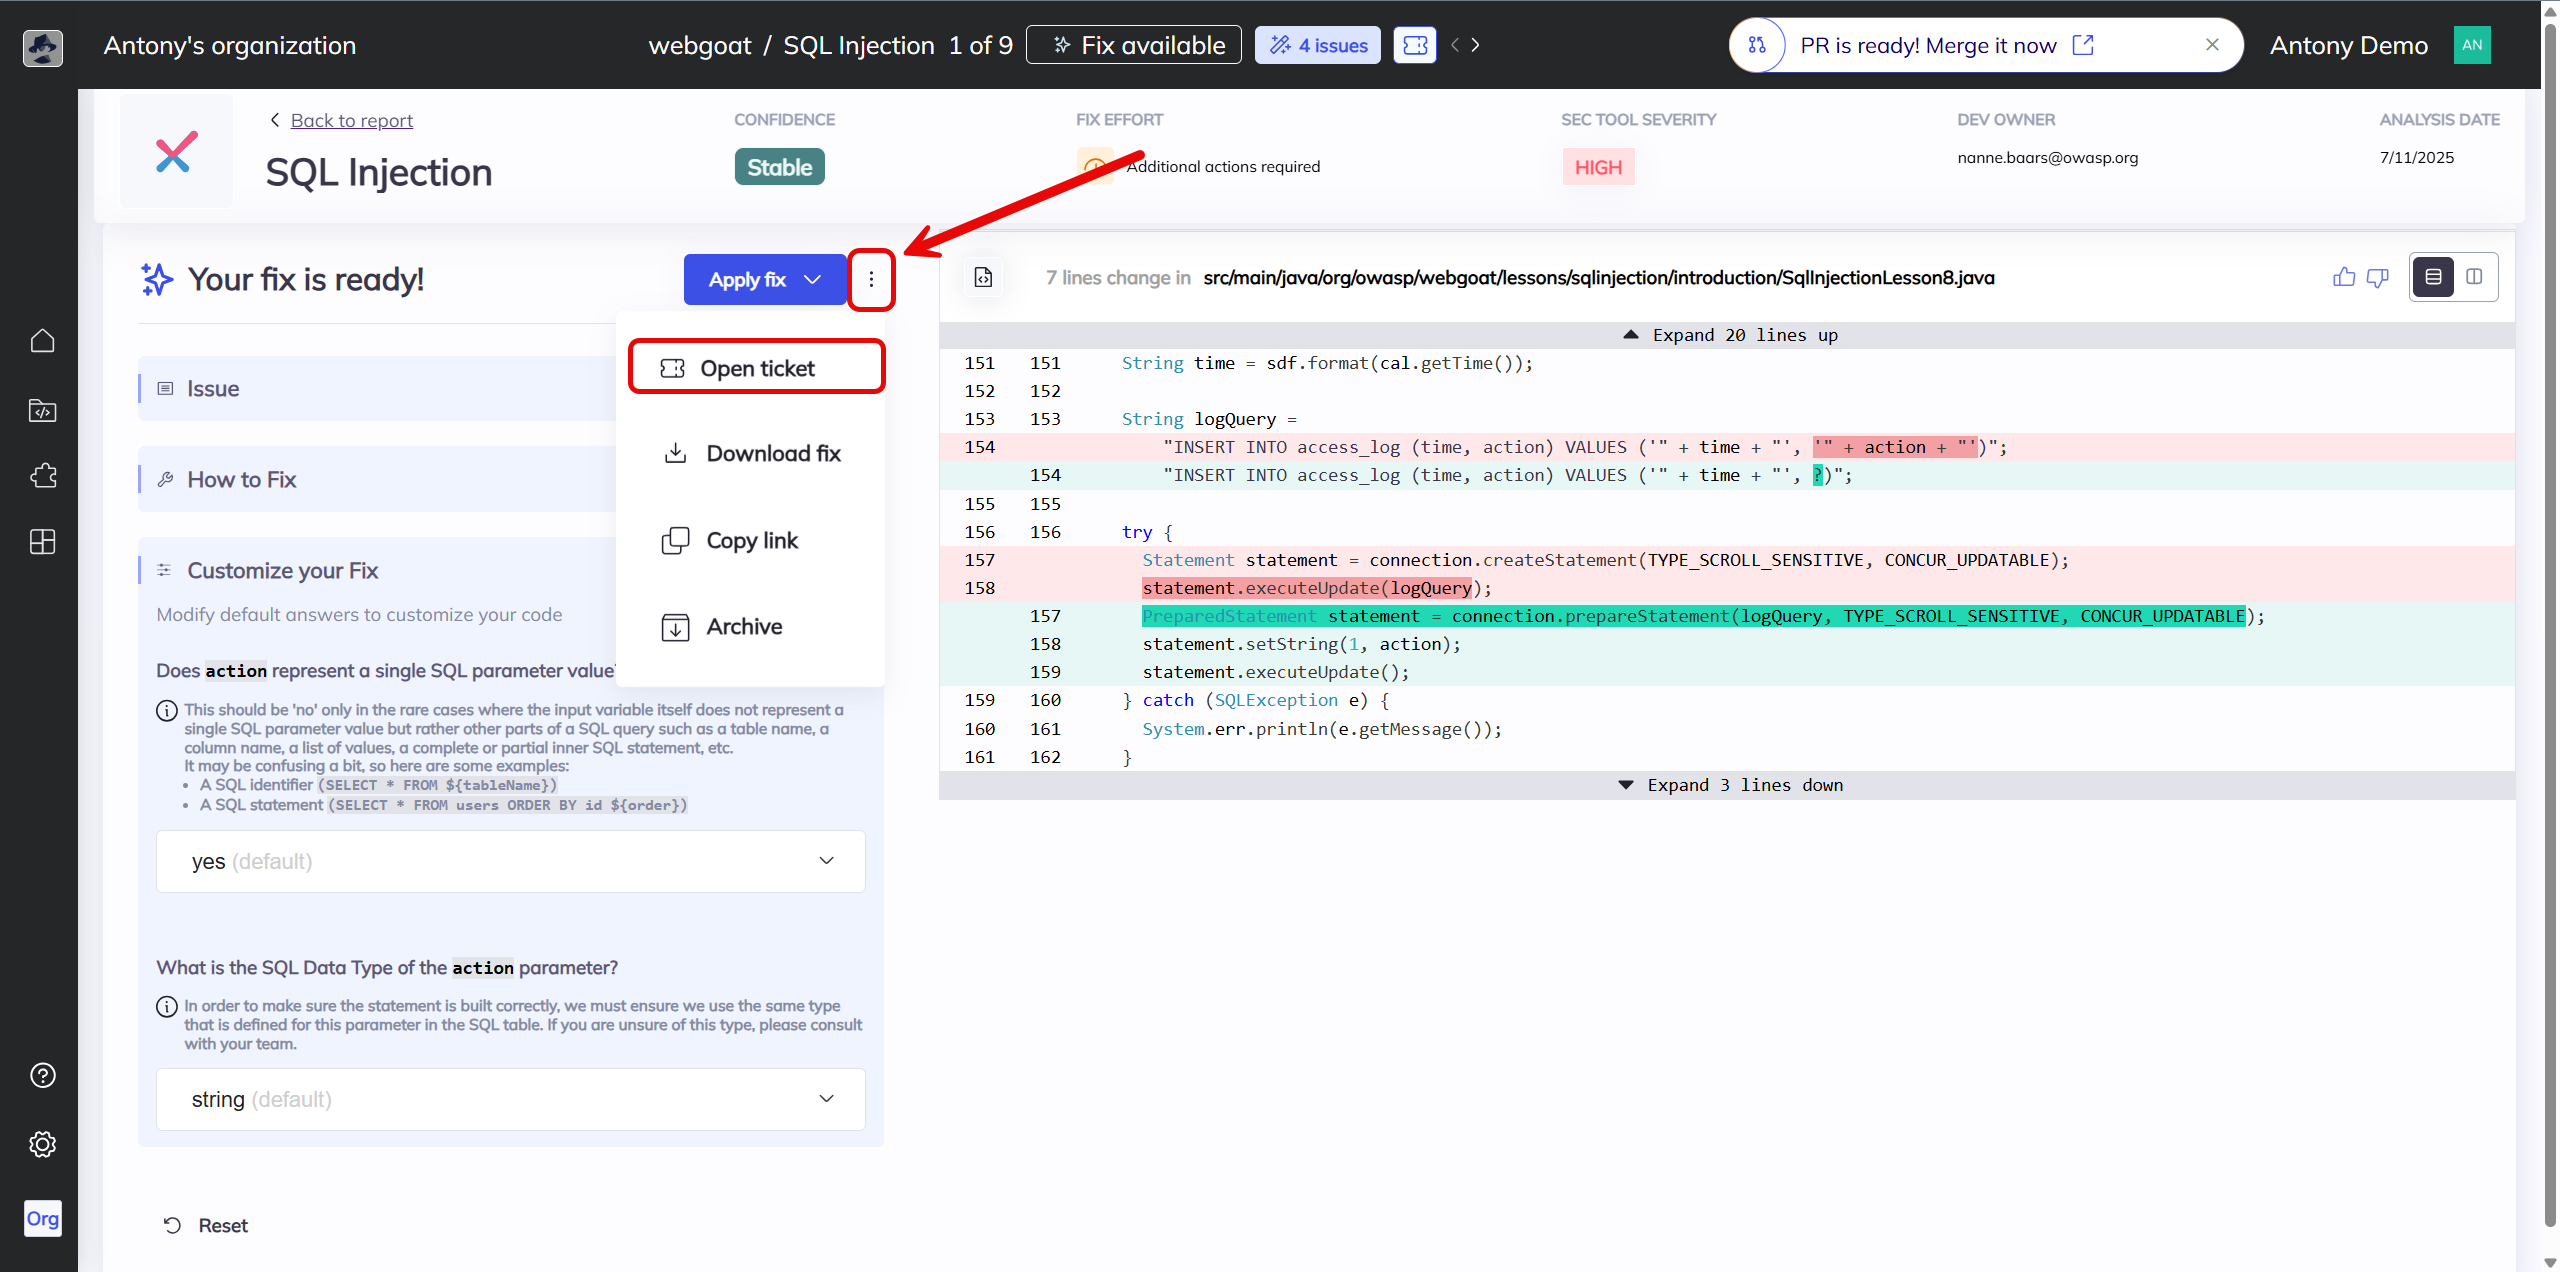Click the thumbs down feedback icon
Viewport: 2560px width, 1272px height.
pos(2378,278)
